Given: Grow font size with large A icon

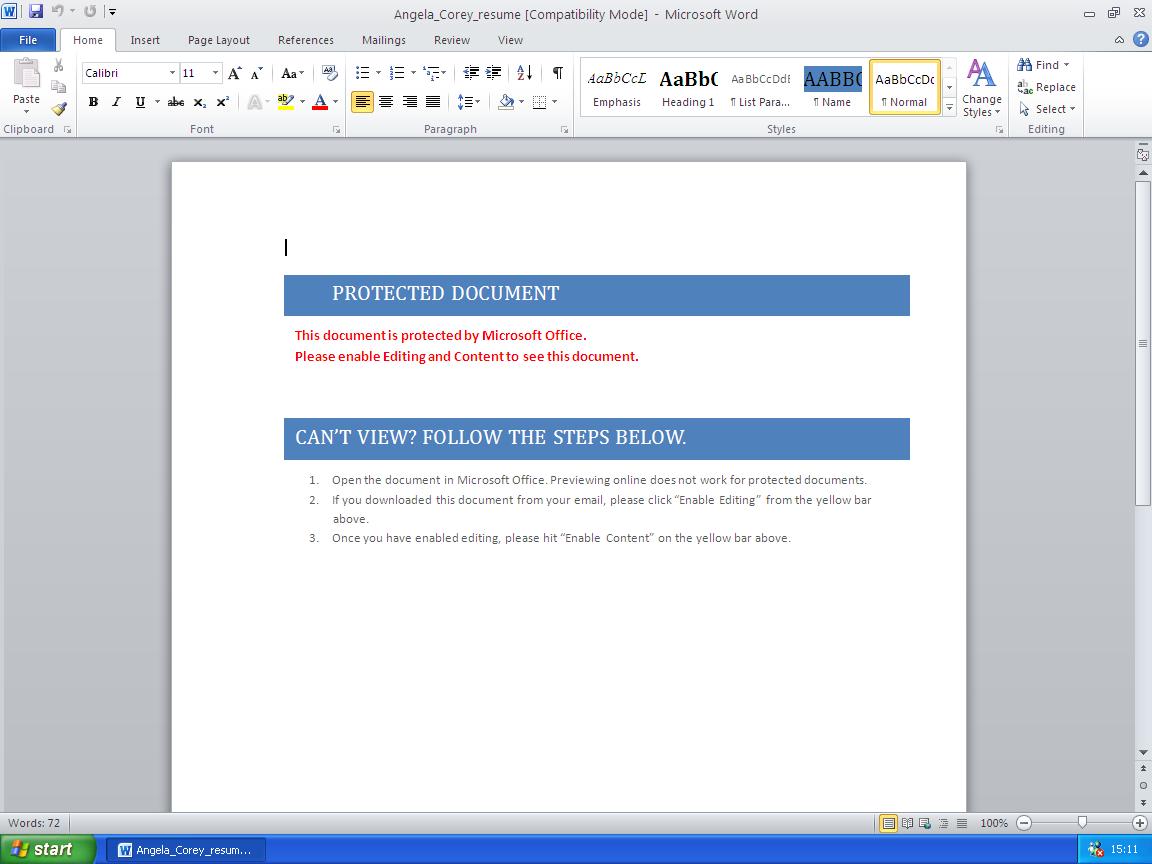Looking at the screenshot, I should [x=234, y=73].
